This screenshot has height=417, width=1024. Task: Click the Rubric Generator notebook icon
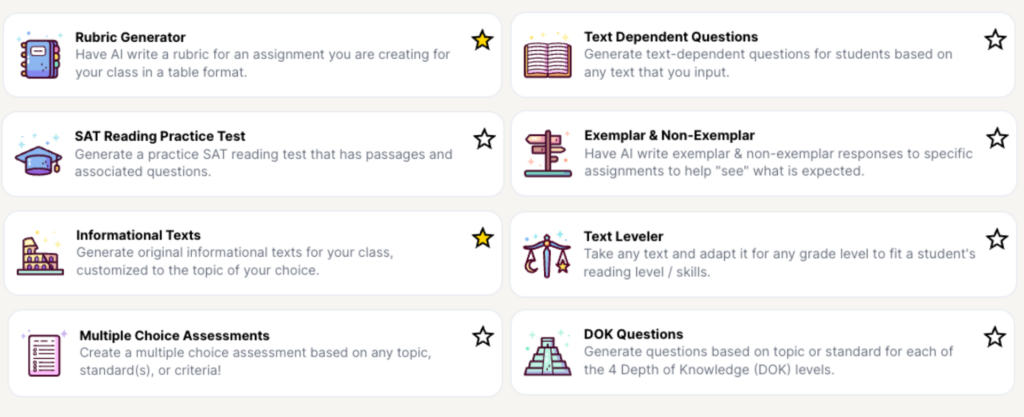click(39, 56)
